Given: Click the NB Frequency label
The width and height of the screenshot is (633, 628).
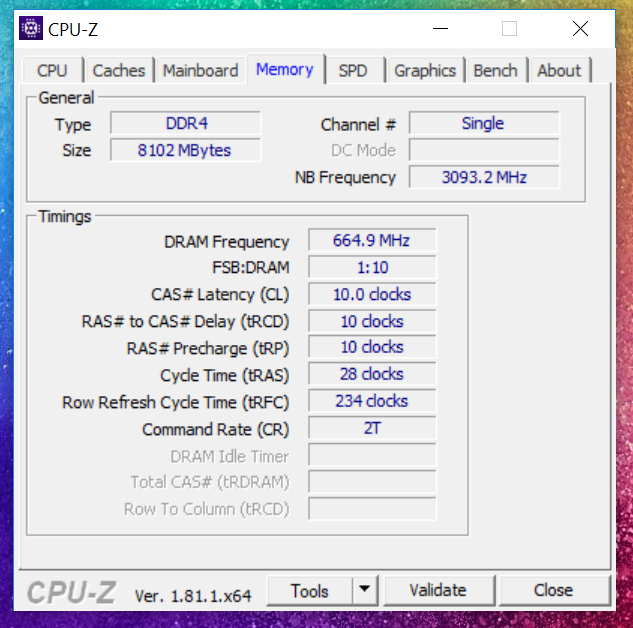Looking at the screenshot, I should coord(345,178).
